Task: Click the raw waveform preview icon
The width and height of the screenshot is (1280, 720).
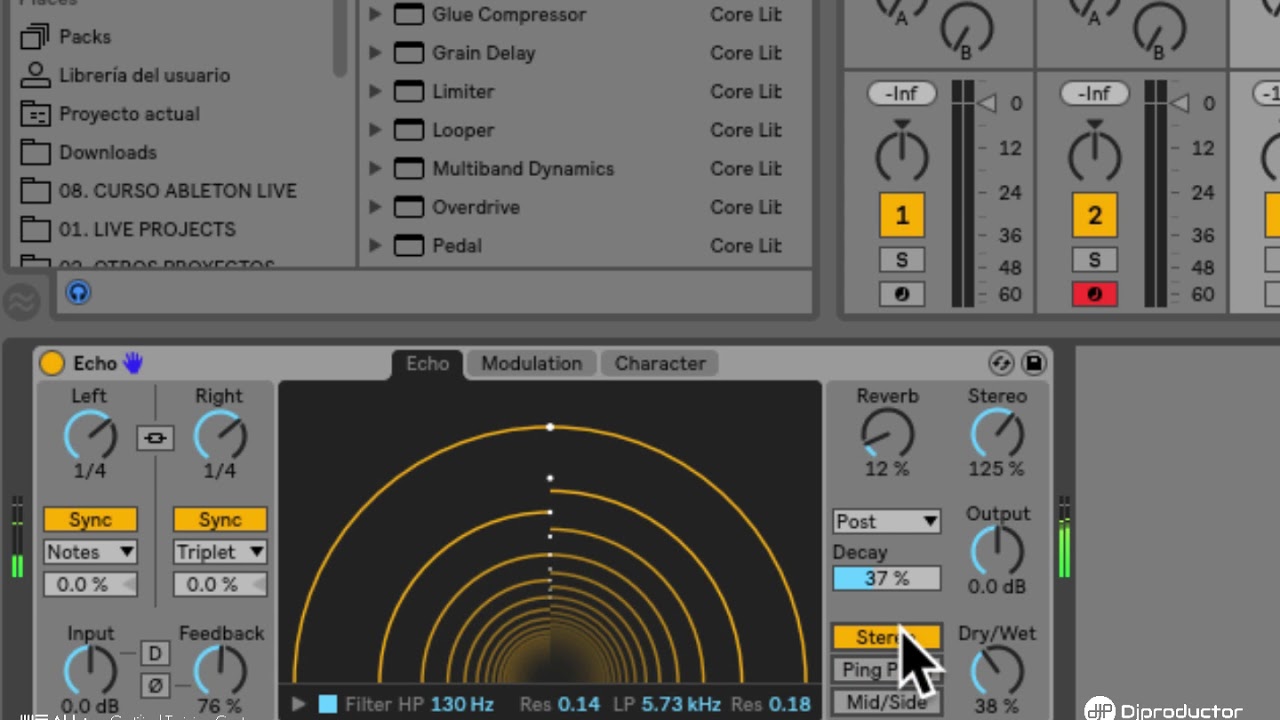Action: coord(22,301)
